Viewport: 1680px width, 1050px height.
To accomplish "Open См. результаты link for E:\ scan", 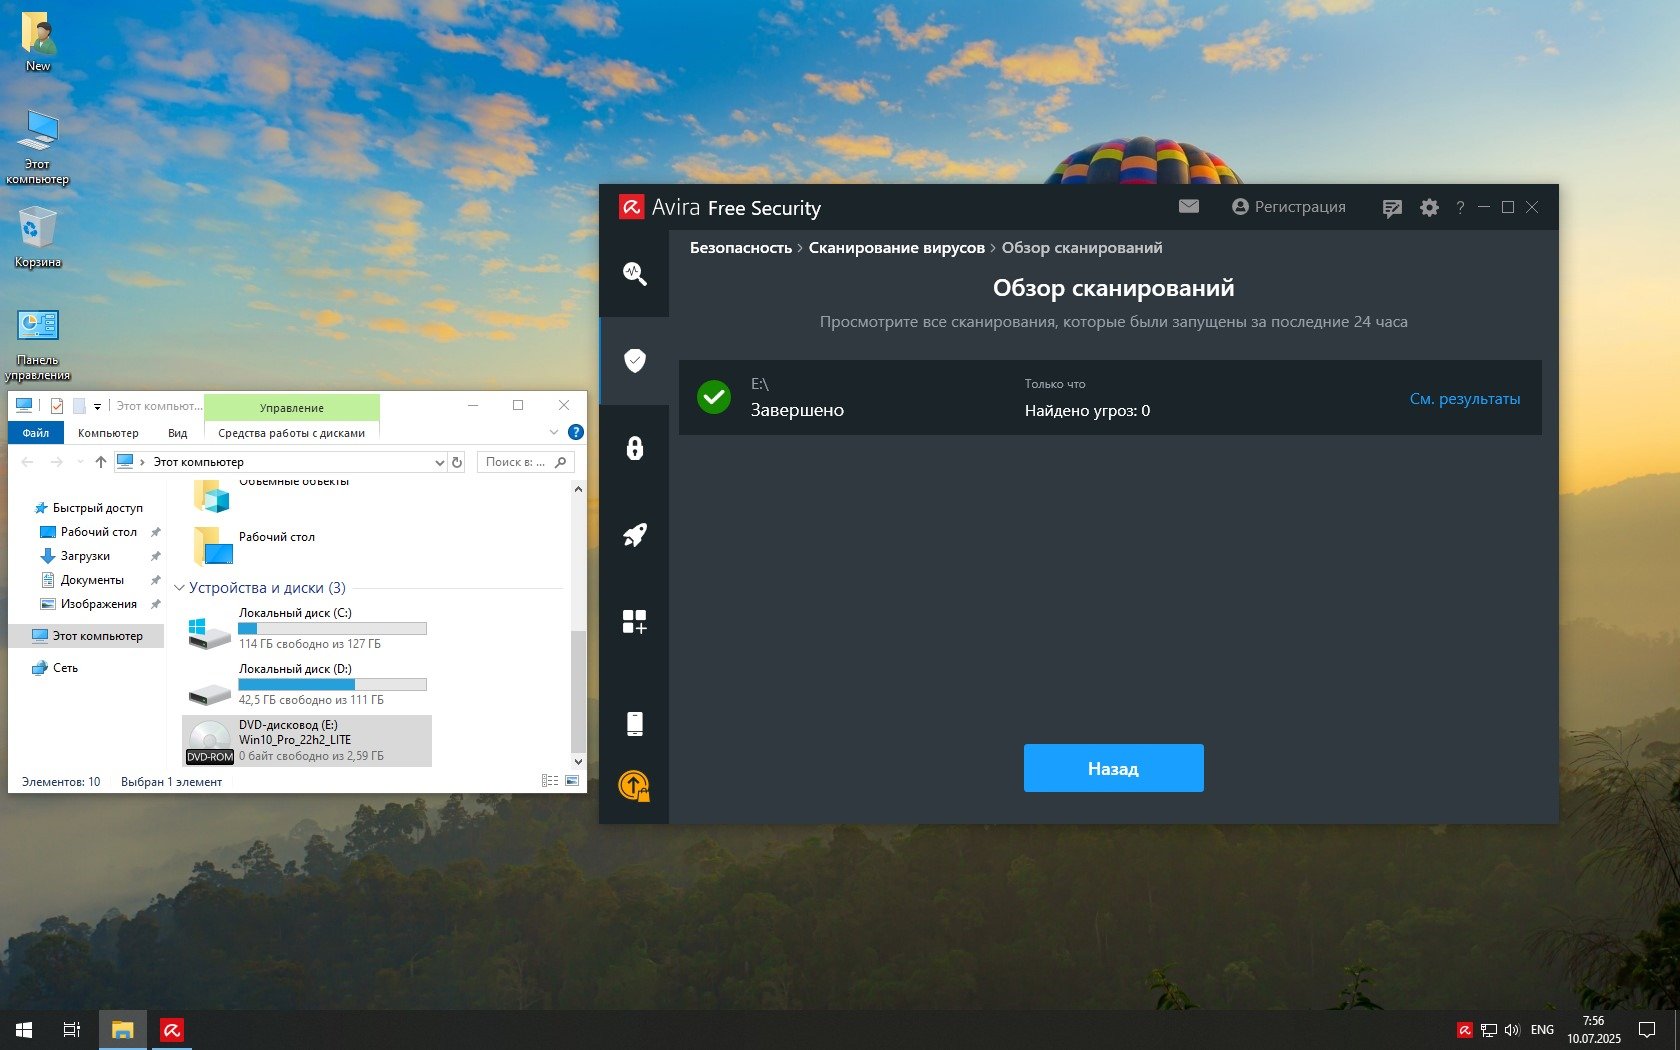I will 1464,399.
